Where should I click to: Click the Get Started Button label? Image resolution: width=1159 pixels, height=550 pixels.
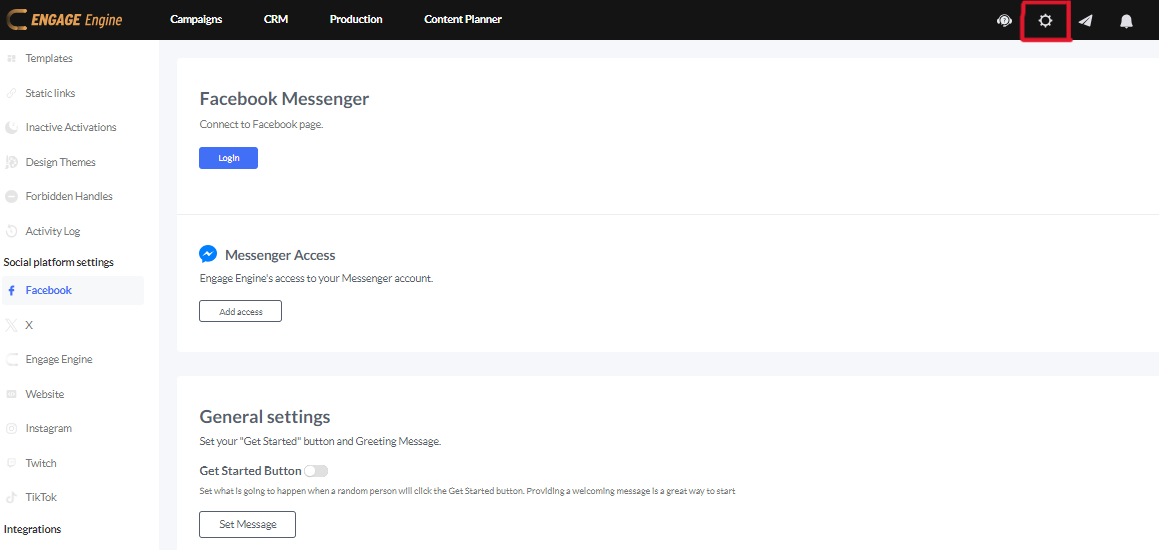(x=251, y=471)
